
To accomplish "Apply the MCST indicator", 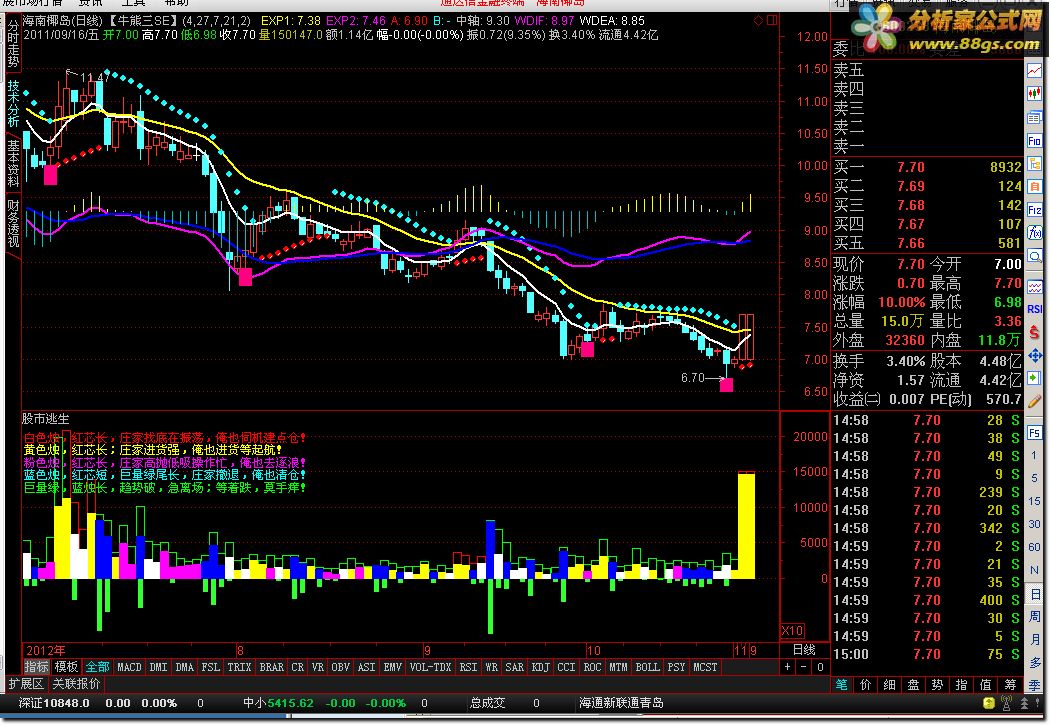I will tap(705, 667).
